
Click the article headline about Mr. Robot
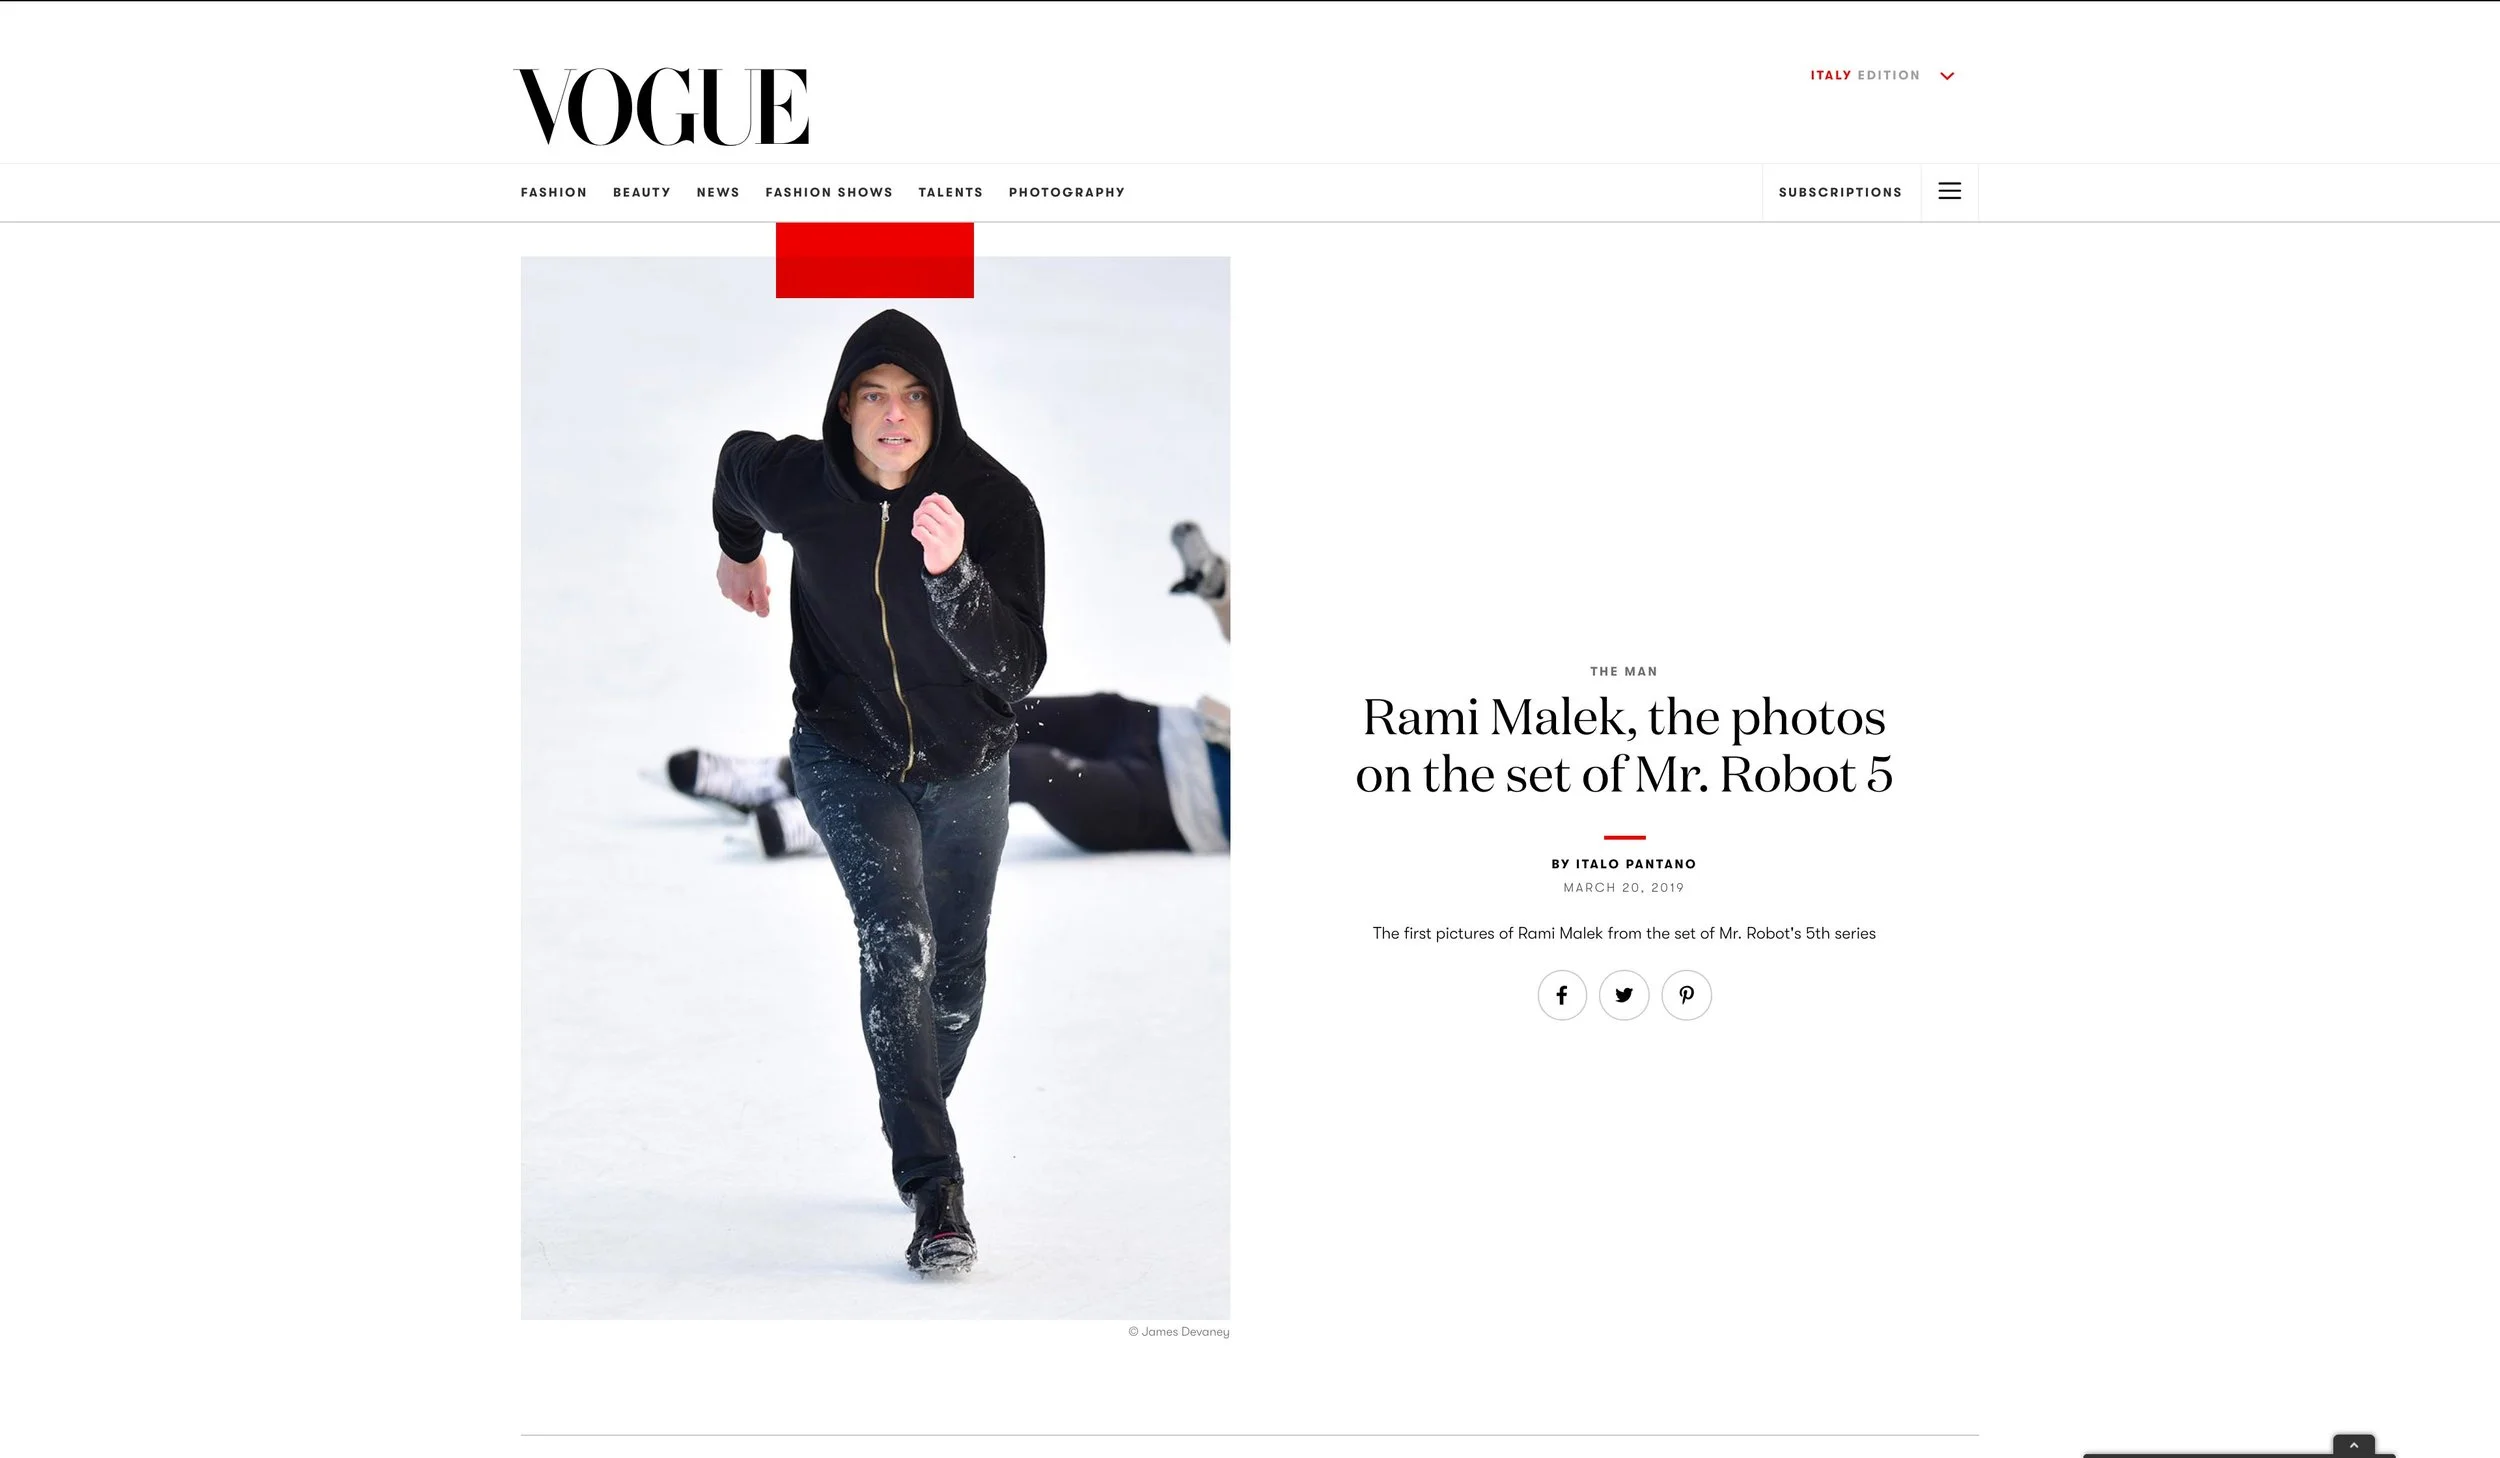click(x=1624, y=745)
